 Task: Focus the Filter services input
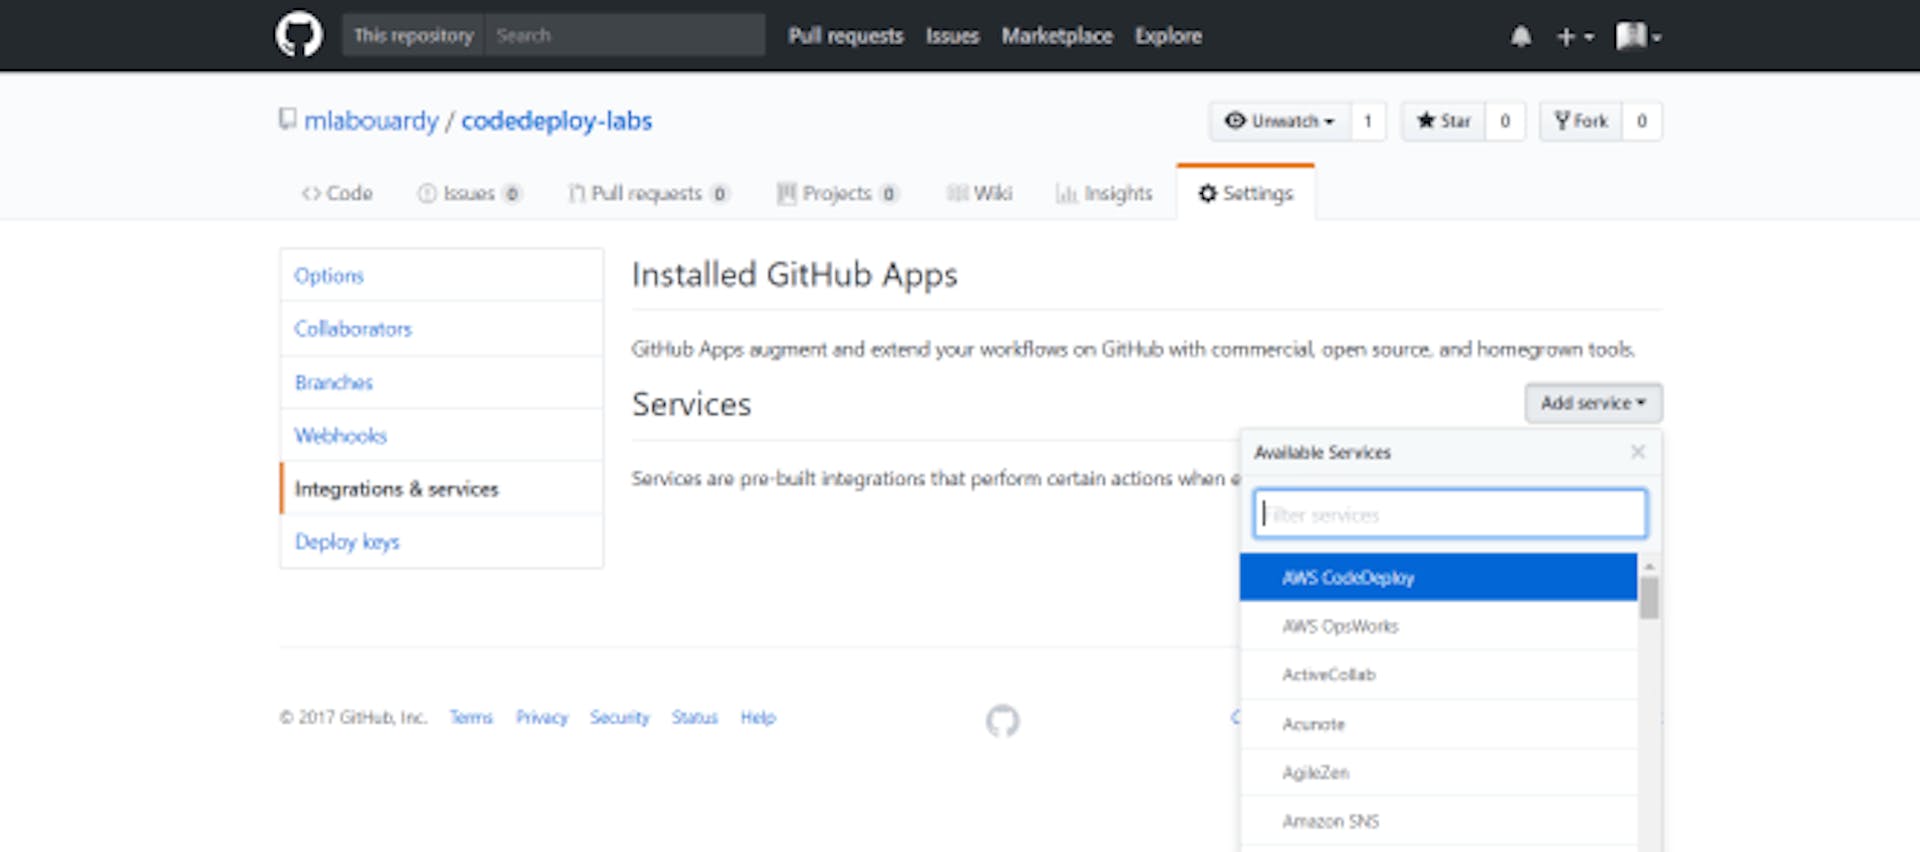pos(1450,514)
